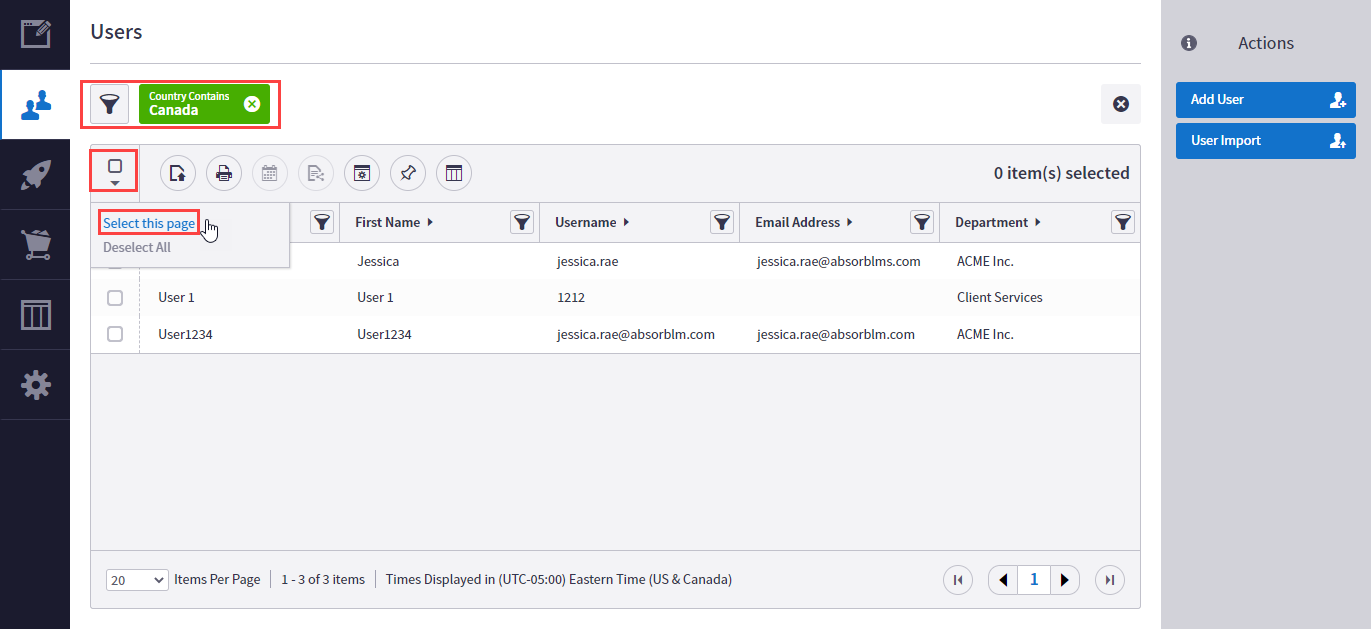Click the User Import button
The image size is (1371, 629).
point(1265,140)
